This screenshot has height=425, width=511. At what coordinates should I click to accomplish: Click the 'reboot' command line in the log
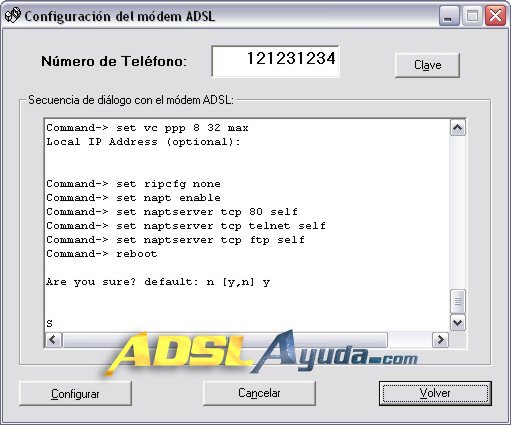[102, 254]
